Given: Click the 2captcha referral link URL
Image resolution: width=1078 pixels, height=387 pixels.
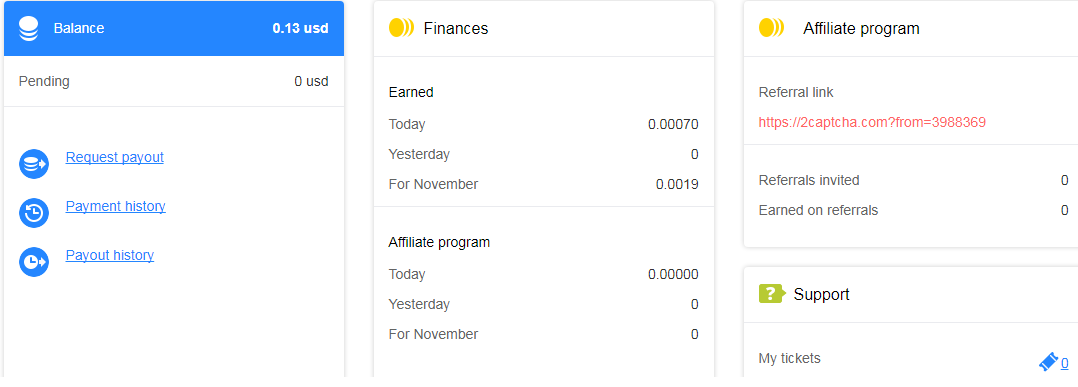Looking at the screenshot, I should point(872,122).
